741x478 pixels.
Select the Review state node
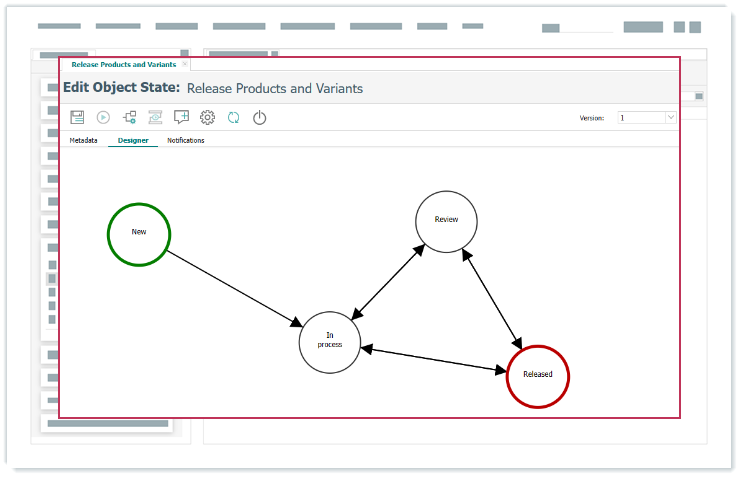point(446,221)
